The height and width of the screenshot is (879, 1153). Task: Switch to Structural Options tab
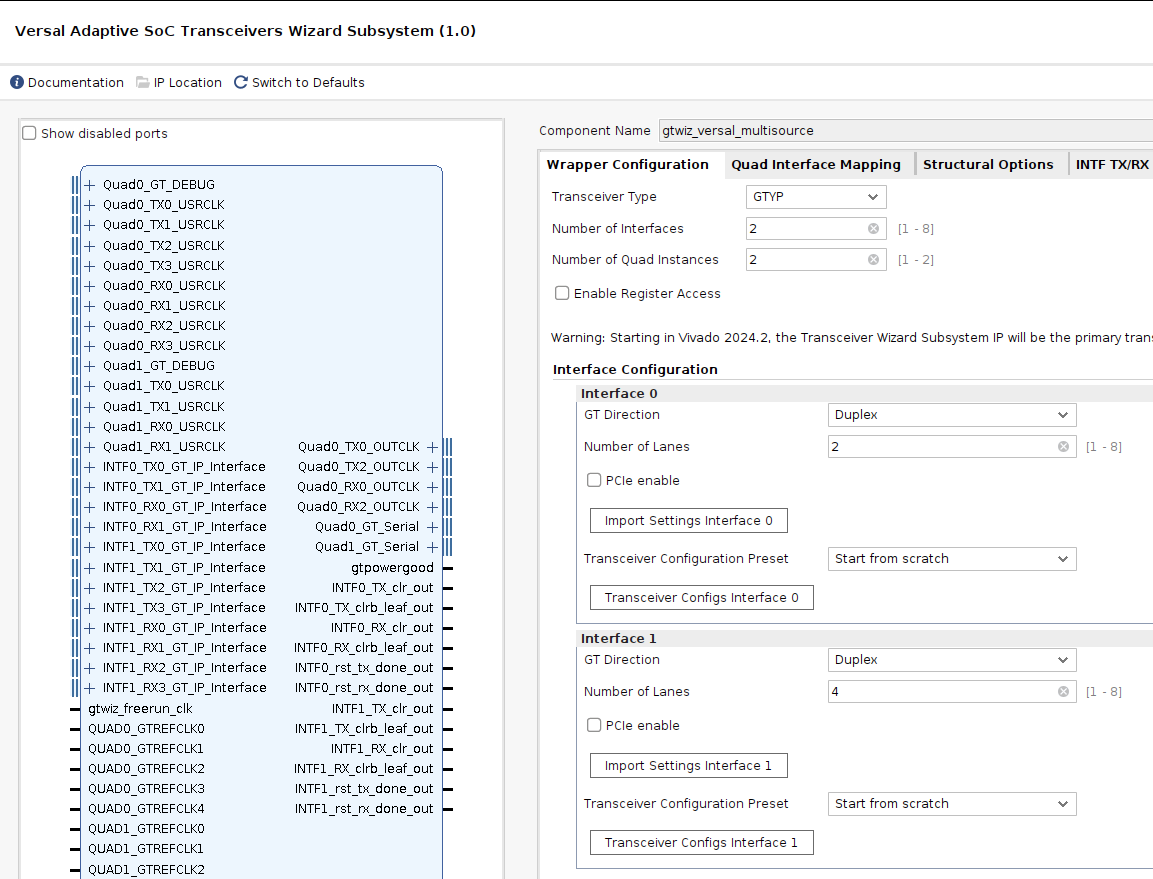click(x=988, y=165)
